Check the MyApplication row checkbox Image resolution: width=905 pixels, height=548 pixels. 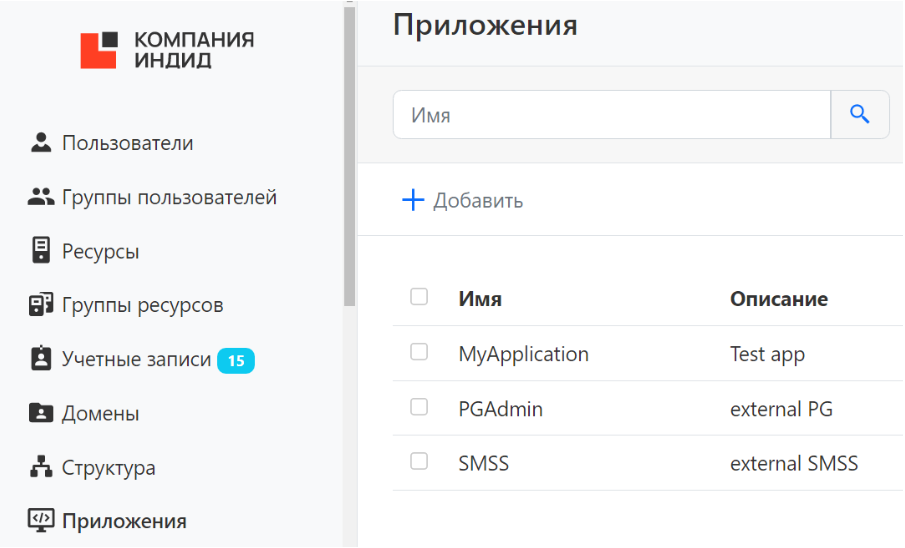point(419,352)
